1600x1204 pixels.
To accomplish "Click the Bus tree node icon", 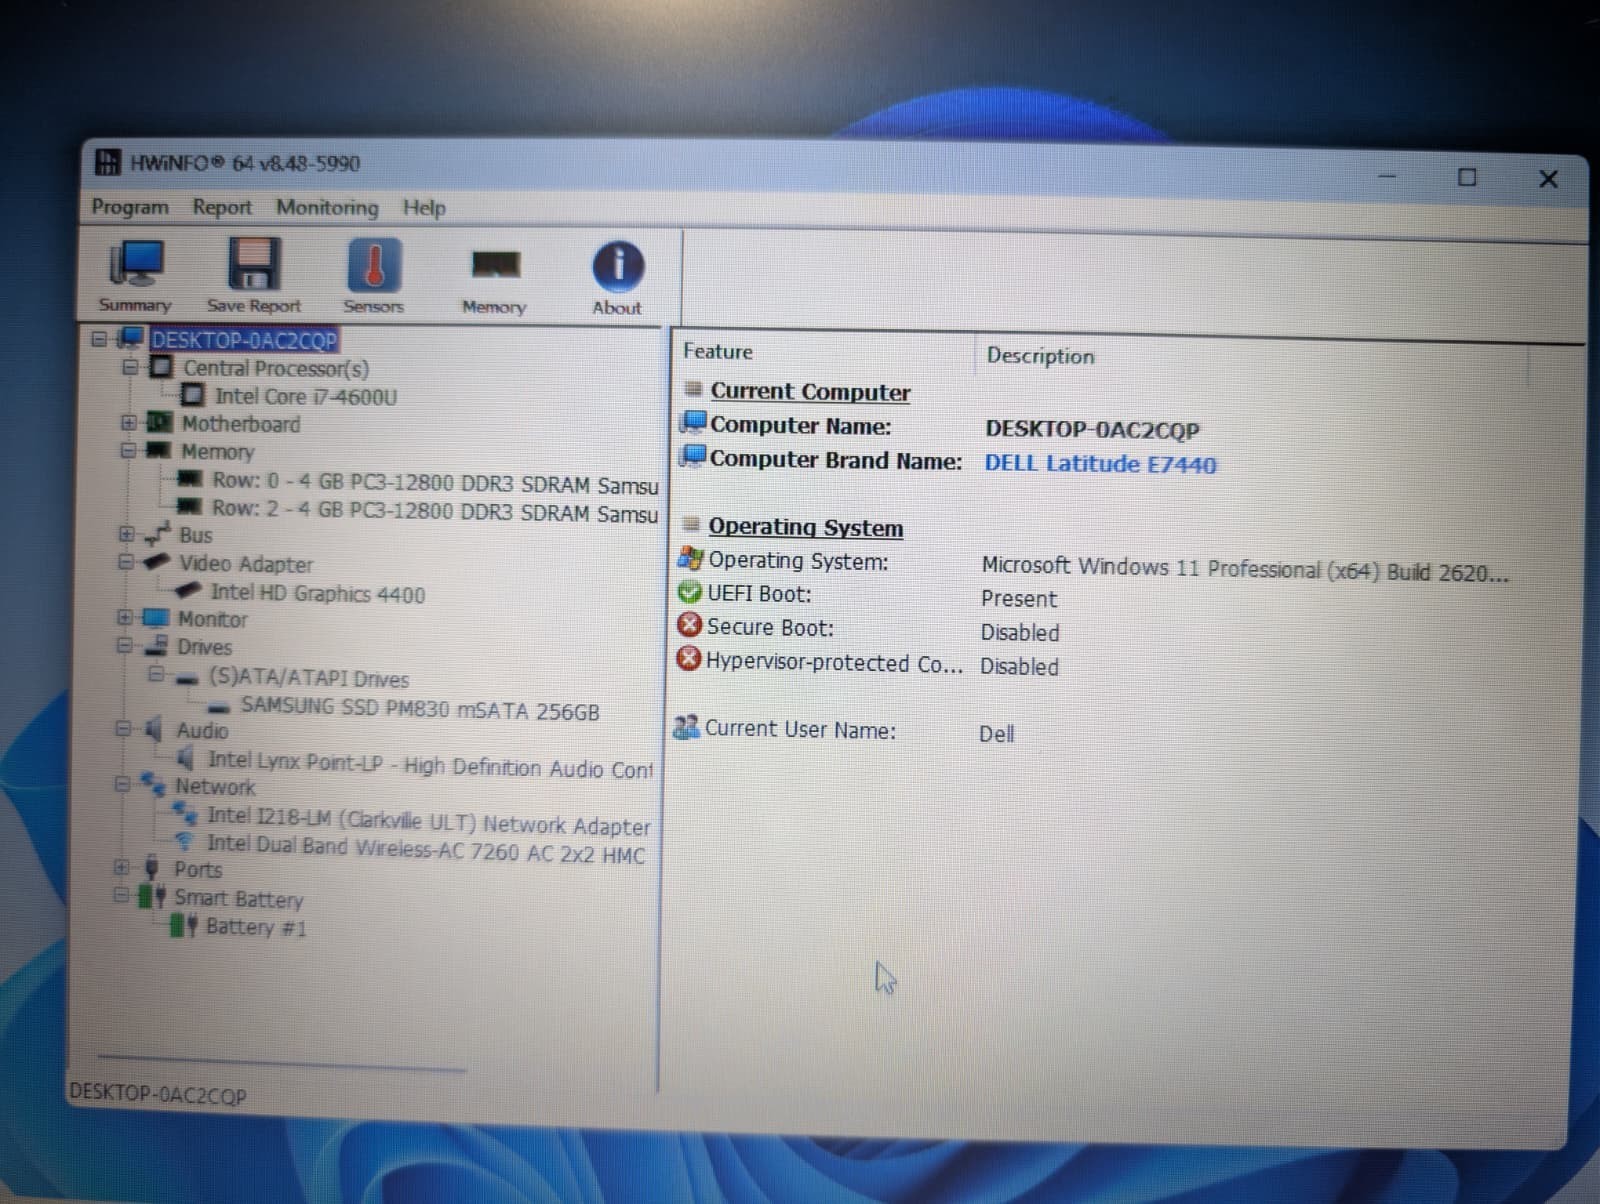I will pyautogui.click(x=157, y=533).
